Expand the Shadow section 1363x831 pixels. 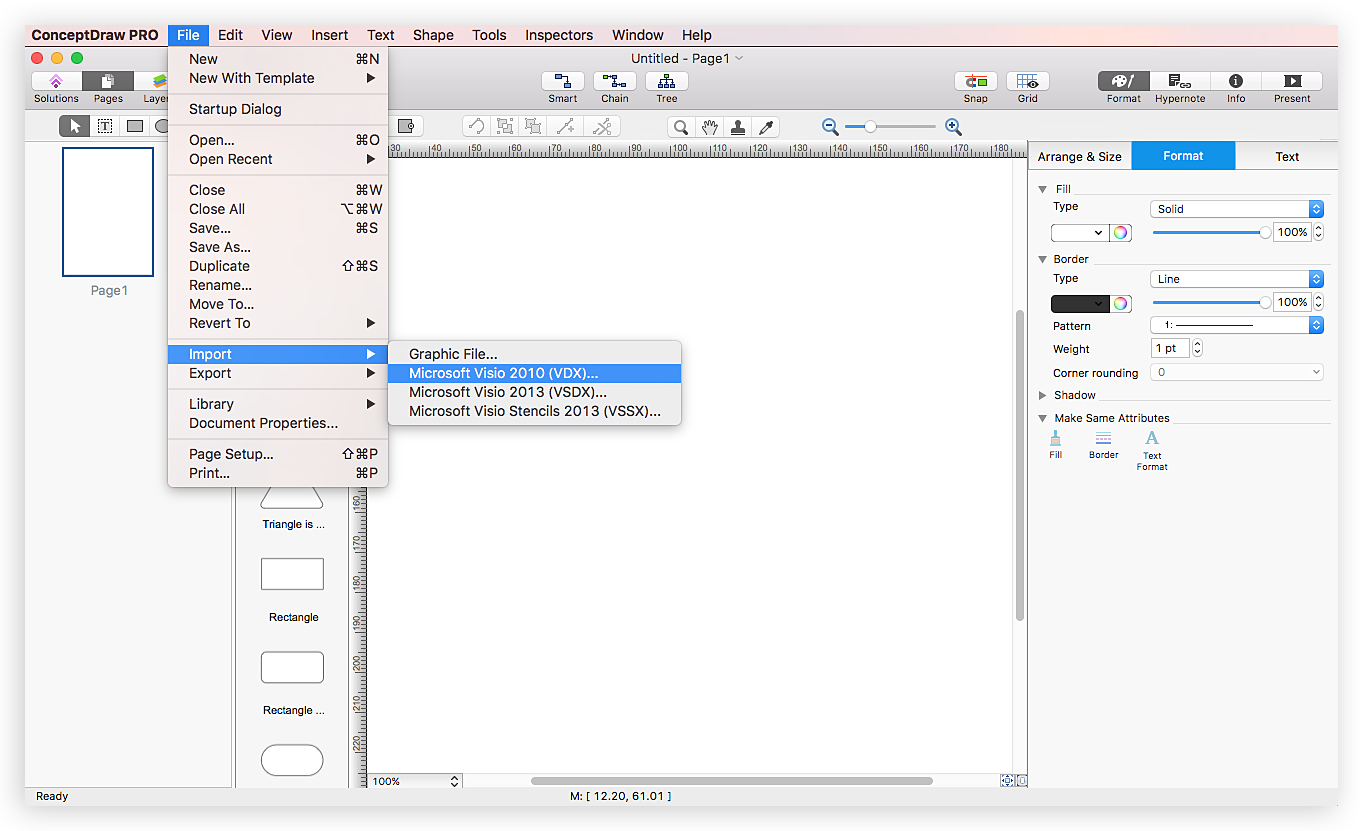1044,395
